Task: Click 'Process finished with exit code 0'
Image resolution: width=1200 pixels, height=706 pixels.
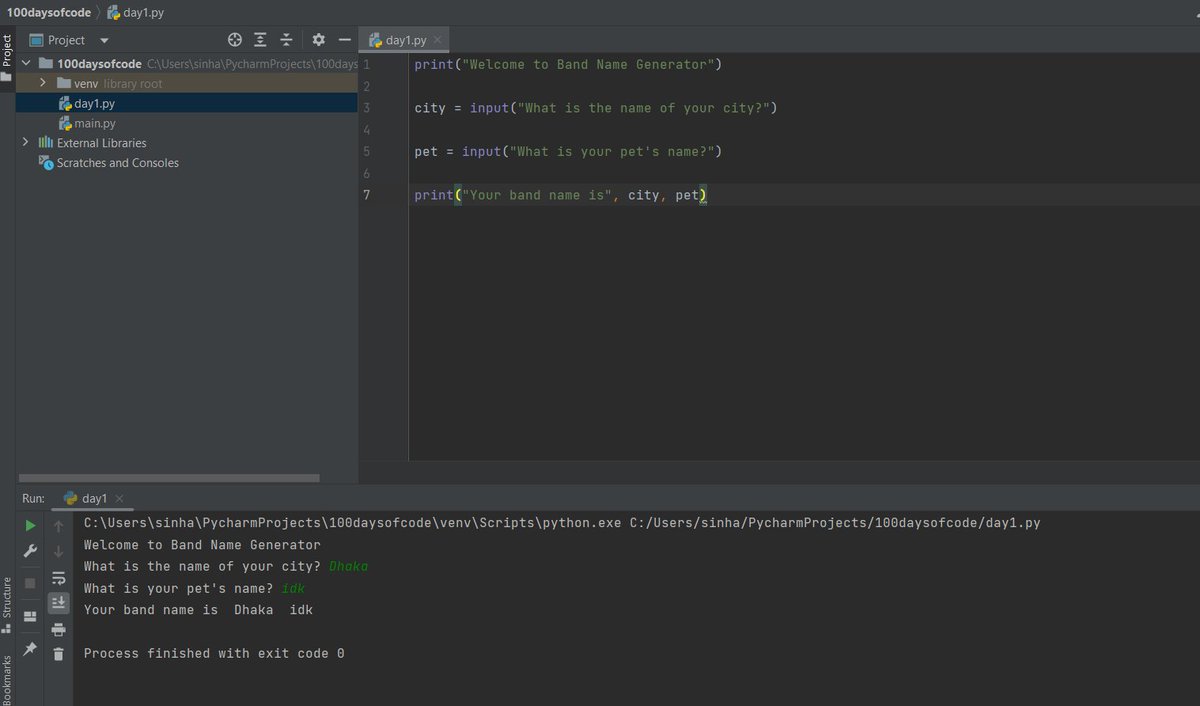Action: pos(214,653)
